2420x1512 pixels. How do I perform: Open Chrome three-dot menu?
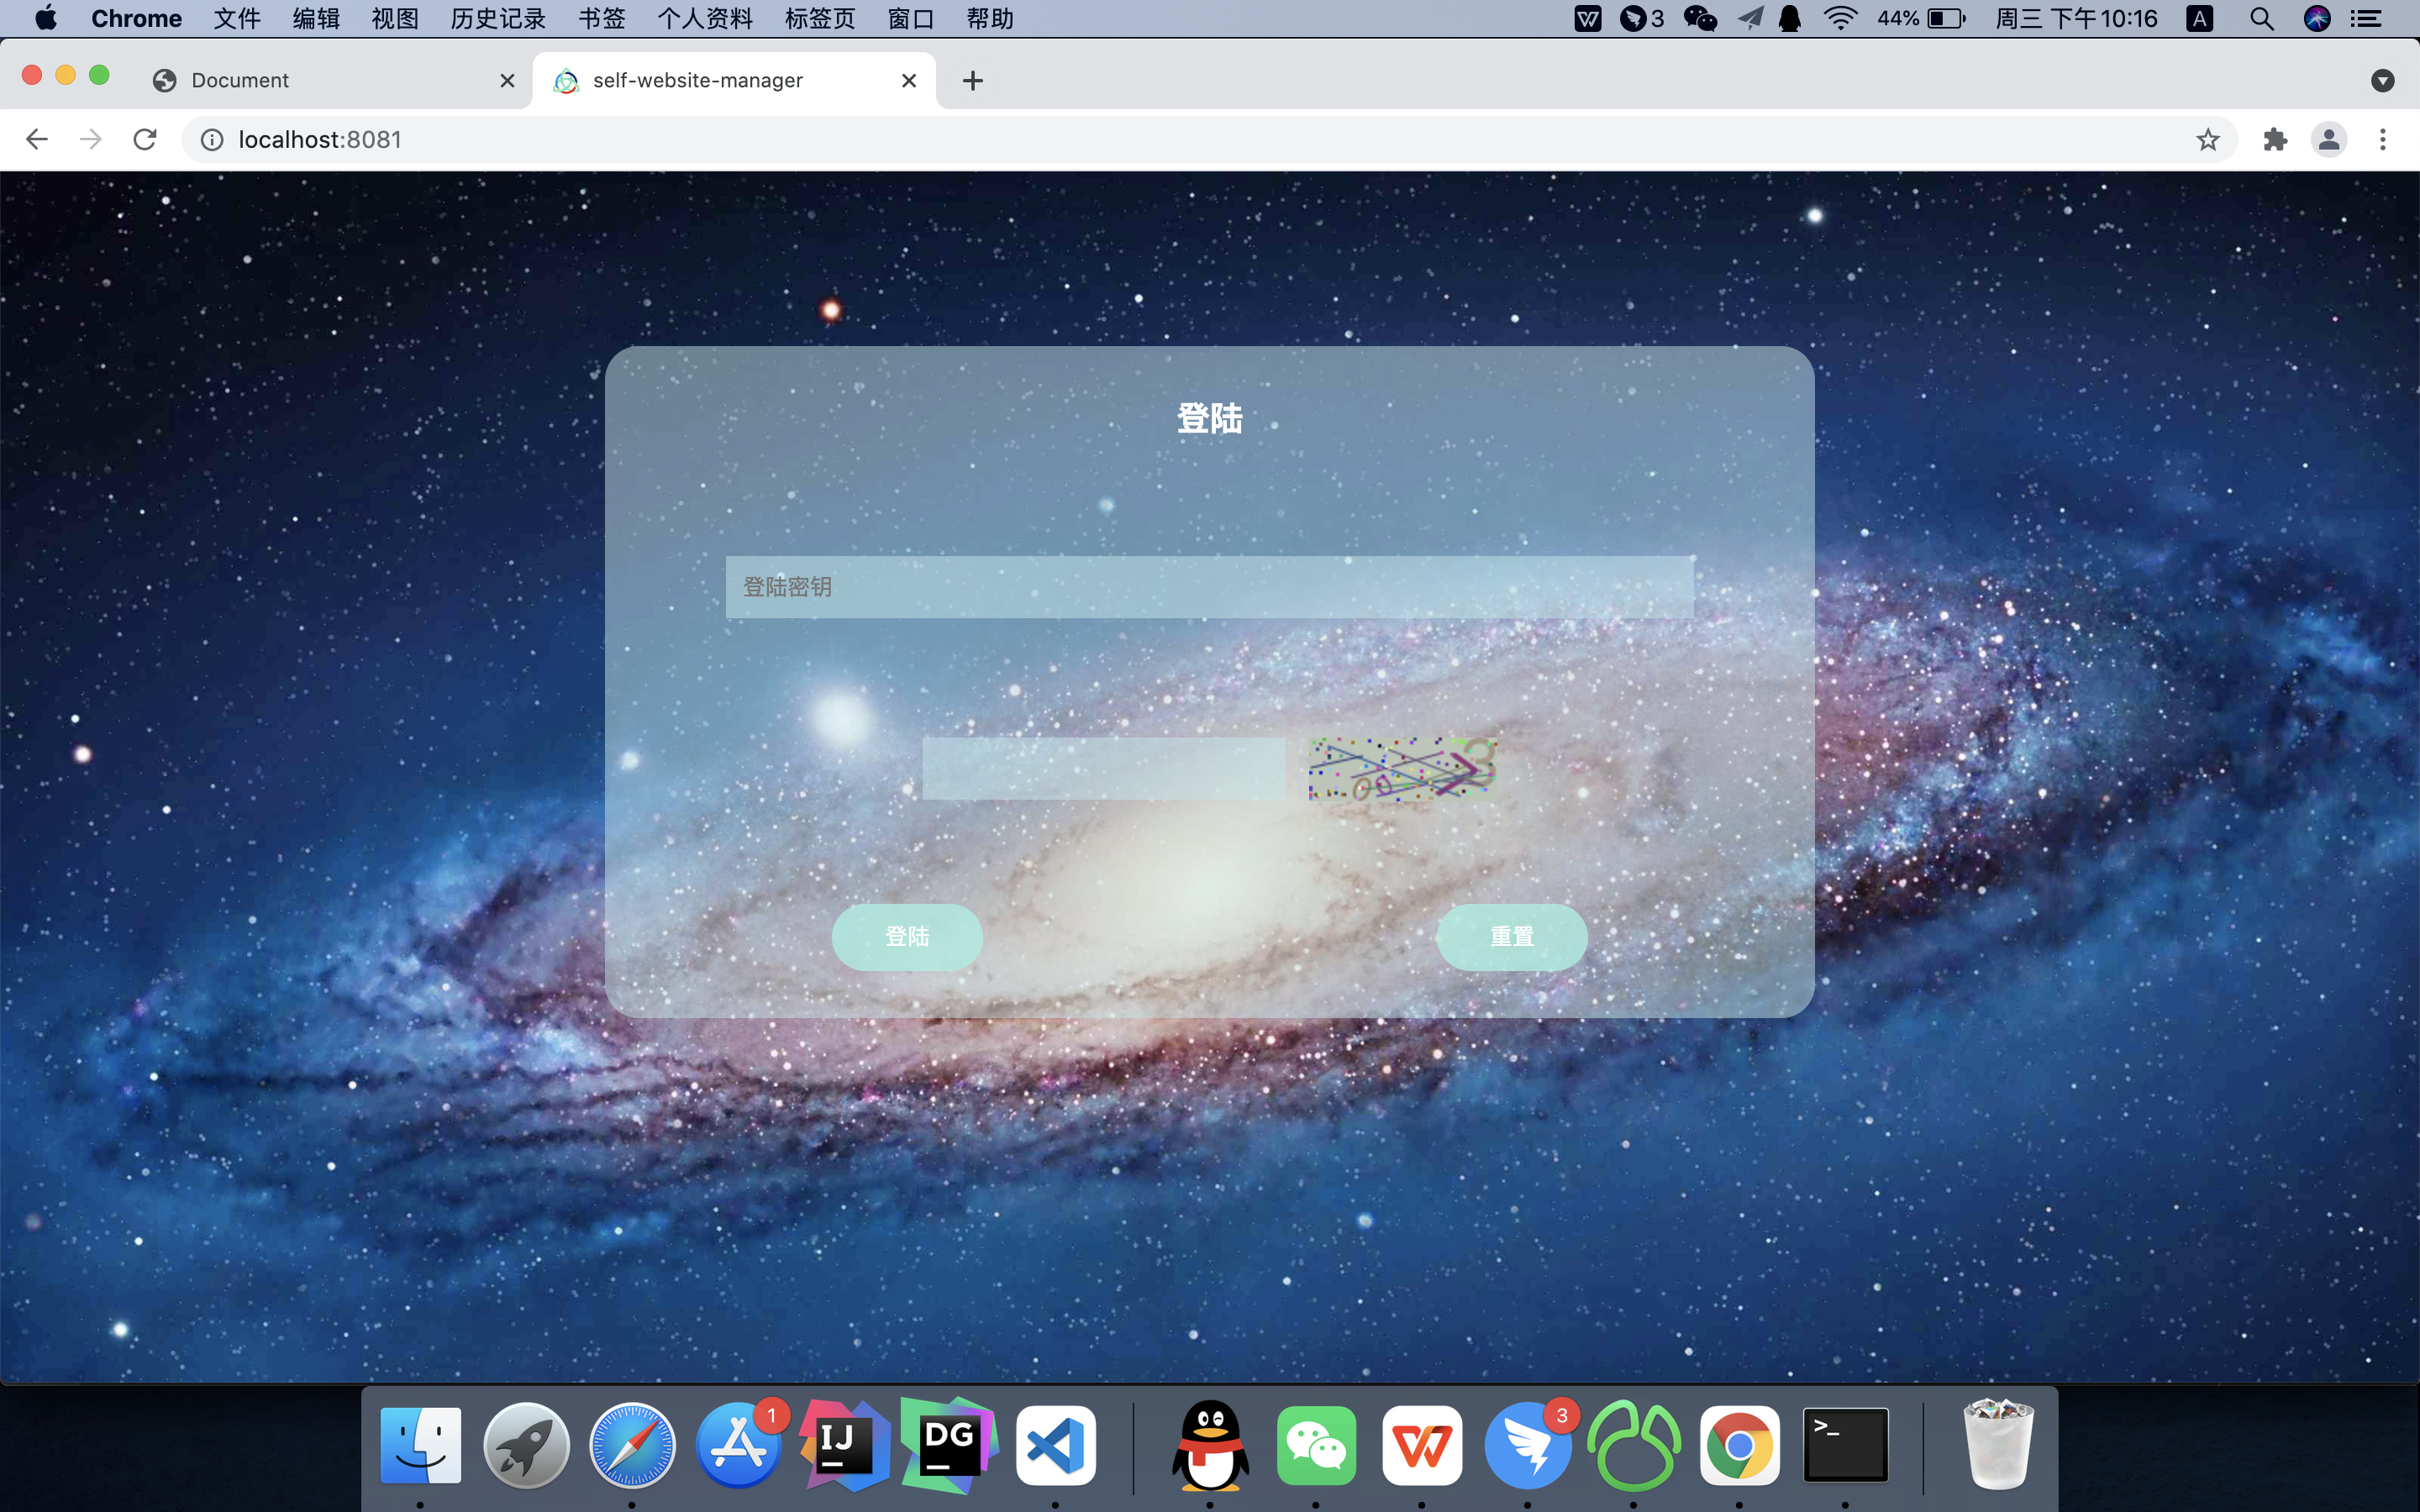pos(2383,139)
